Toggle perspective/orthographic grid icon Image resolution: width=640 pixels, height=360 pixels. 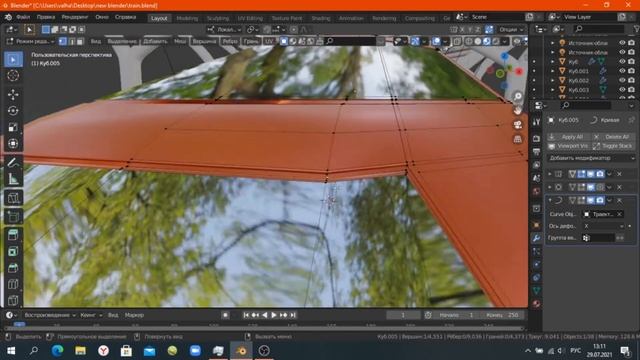[518, 139]
